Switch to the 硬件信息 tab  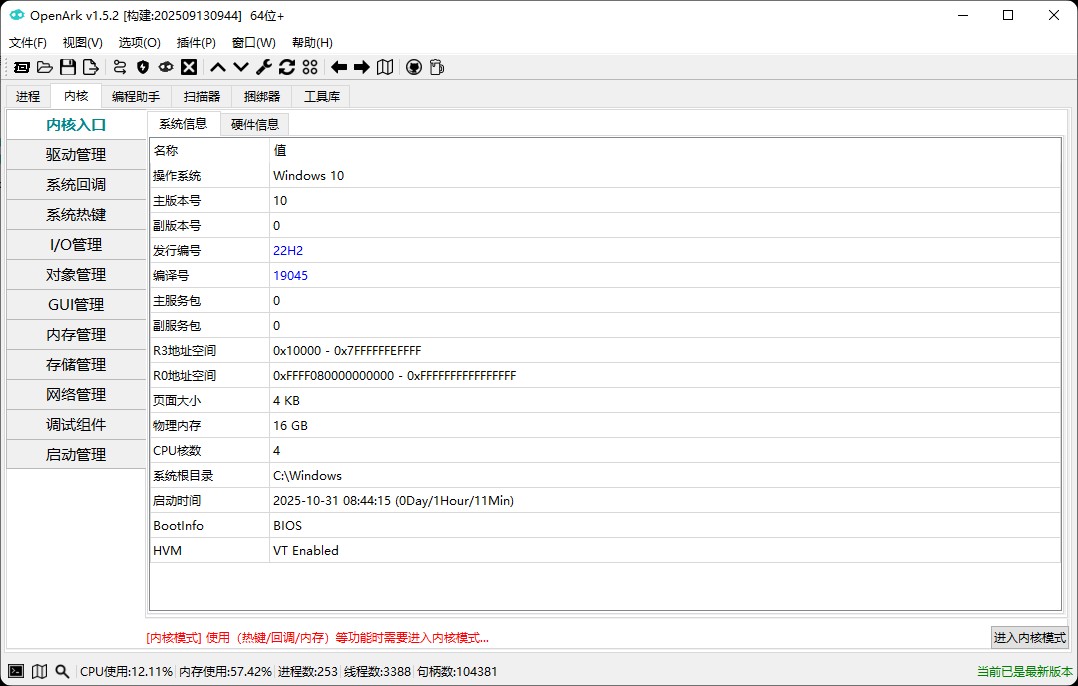254,124
